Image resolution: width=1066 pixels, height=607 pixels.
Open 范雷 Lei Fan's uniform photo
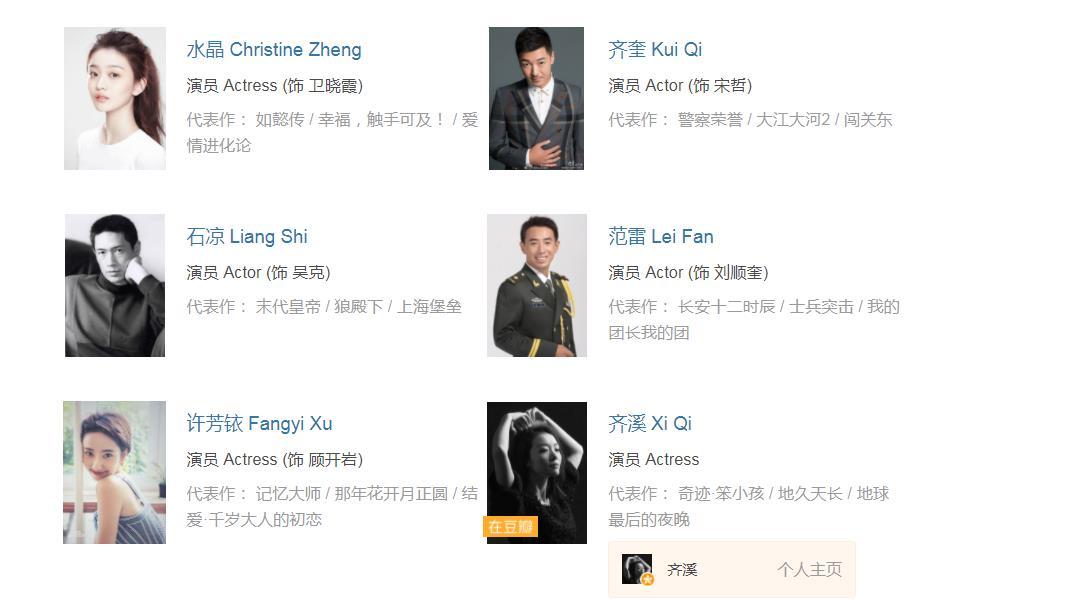click(537, 285)
